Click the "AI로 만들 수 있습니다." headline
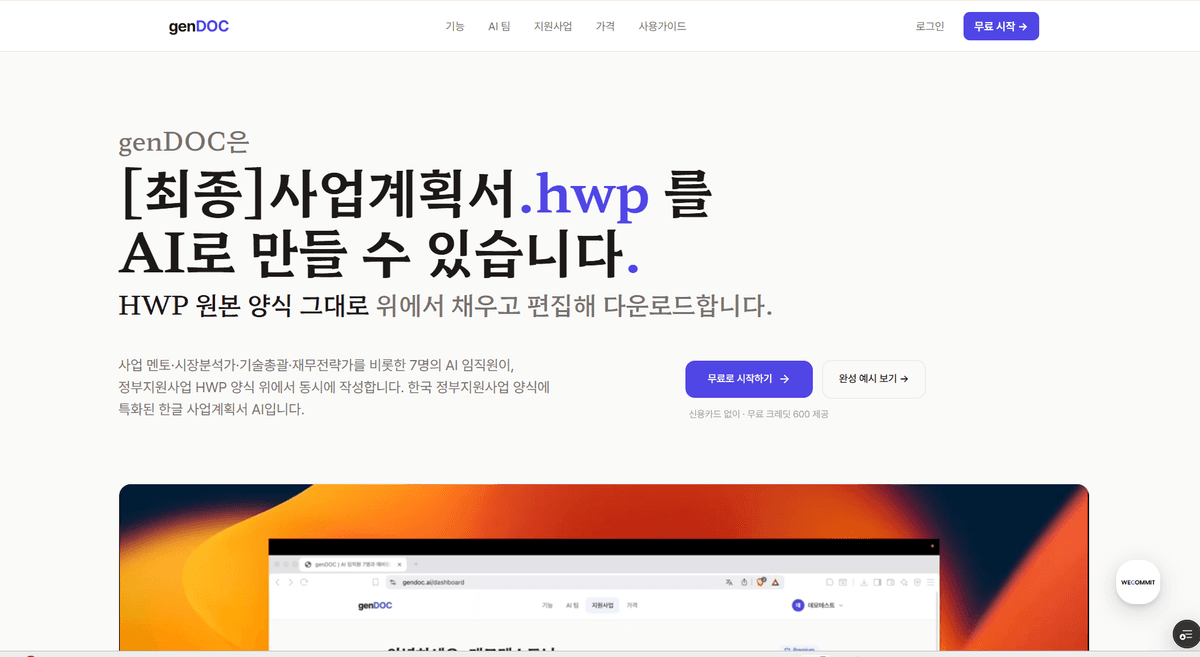The image size is (1200, 657). coord(379,253)
